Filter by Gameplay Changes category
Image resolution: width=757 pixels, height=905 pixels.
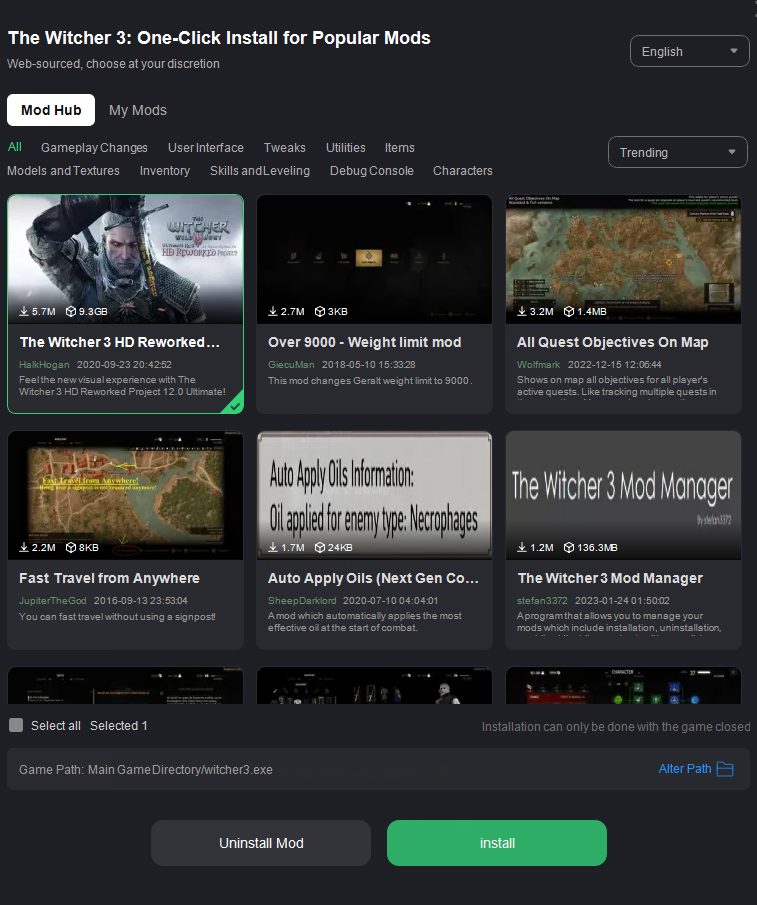point(94,148)
